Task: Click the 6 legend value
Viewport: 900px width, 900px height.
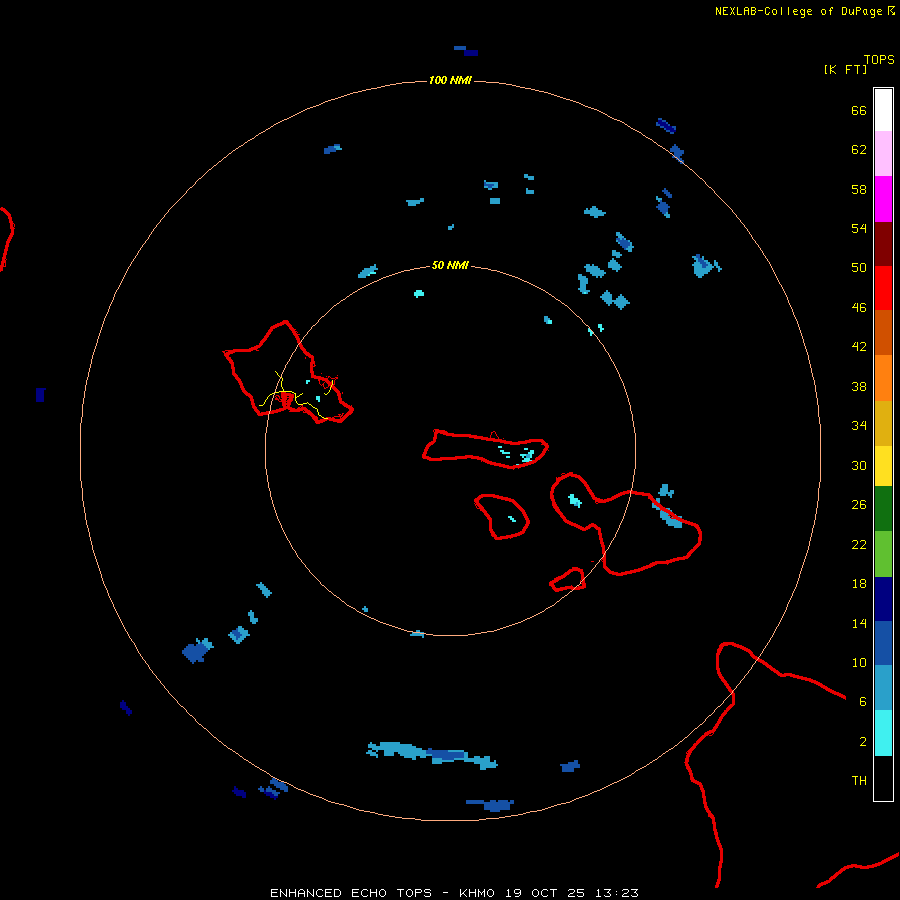Action: (x=863, y=702)
